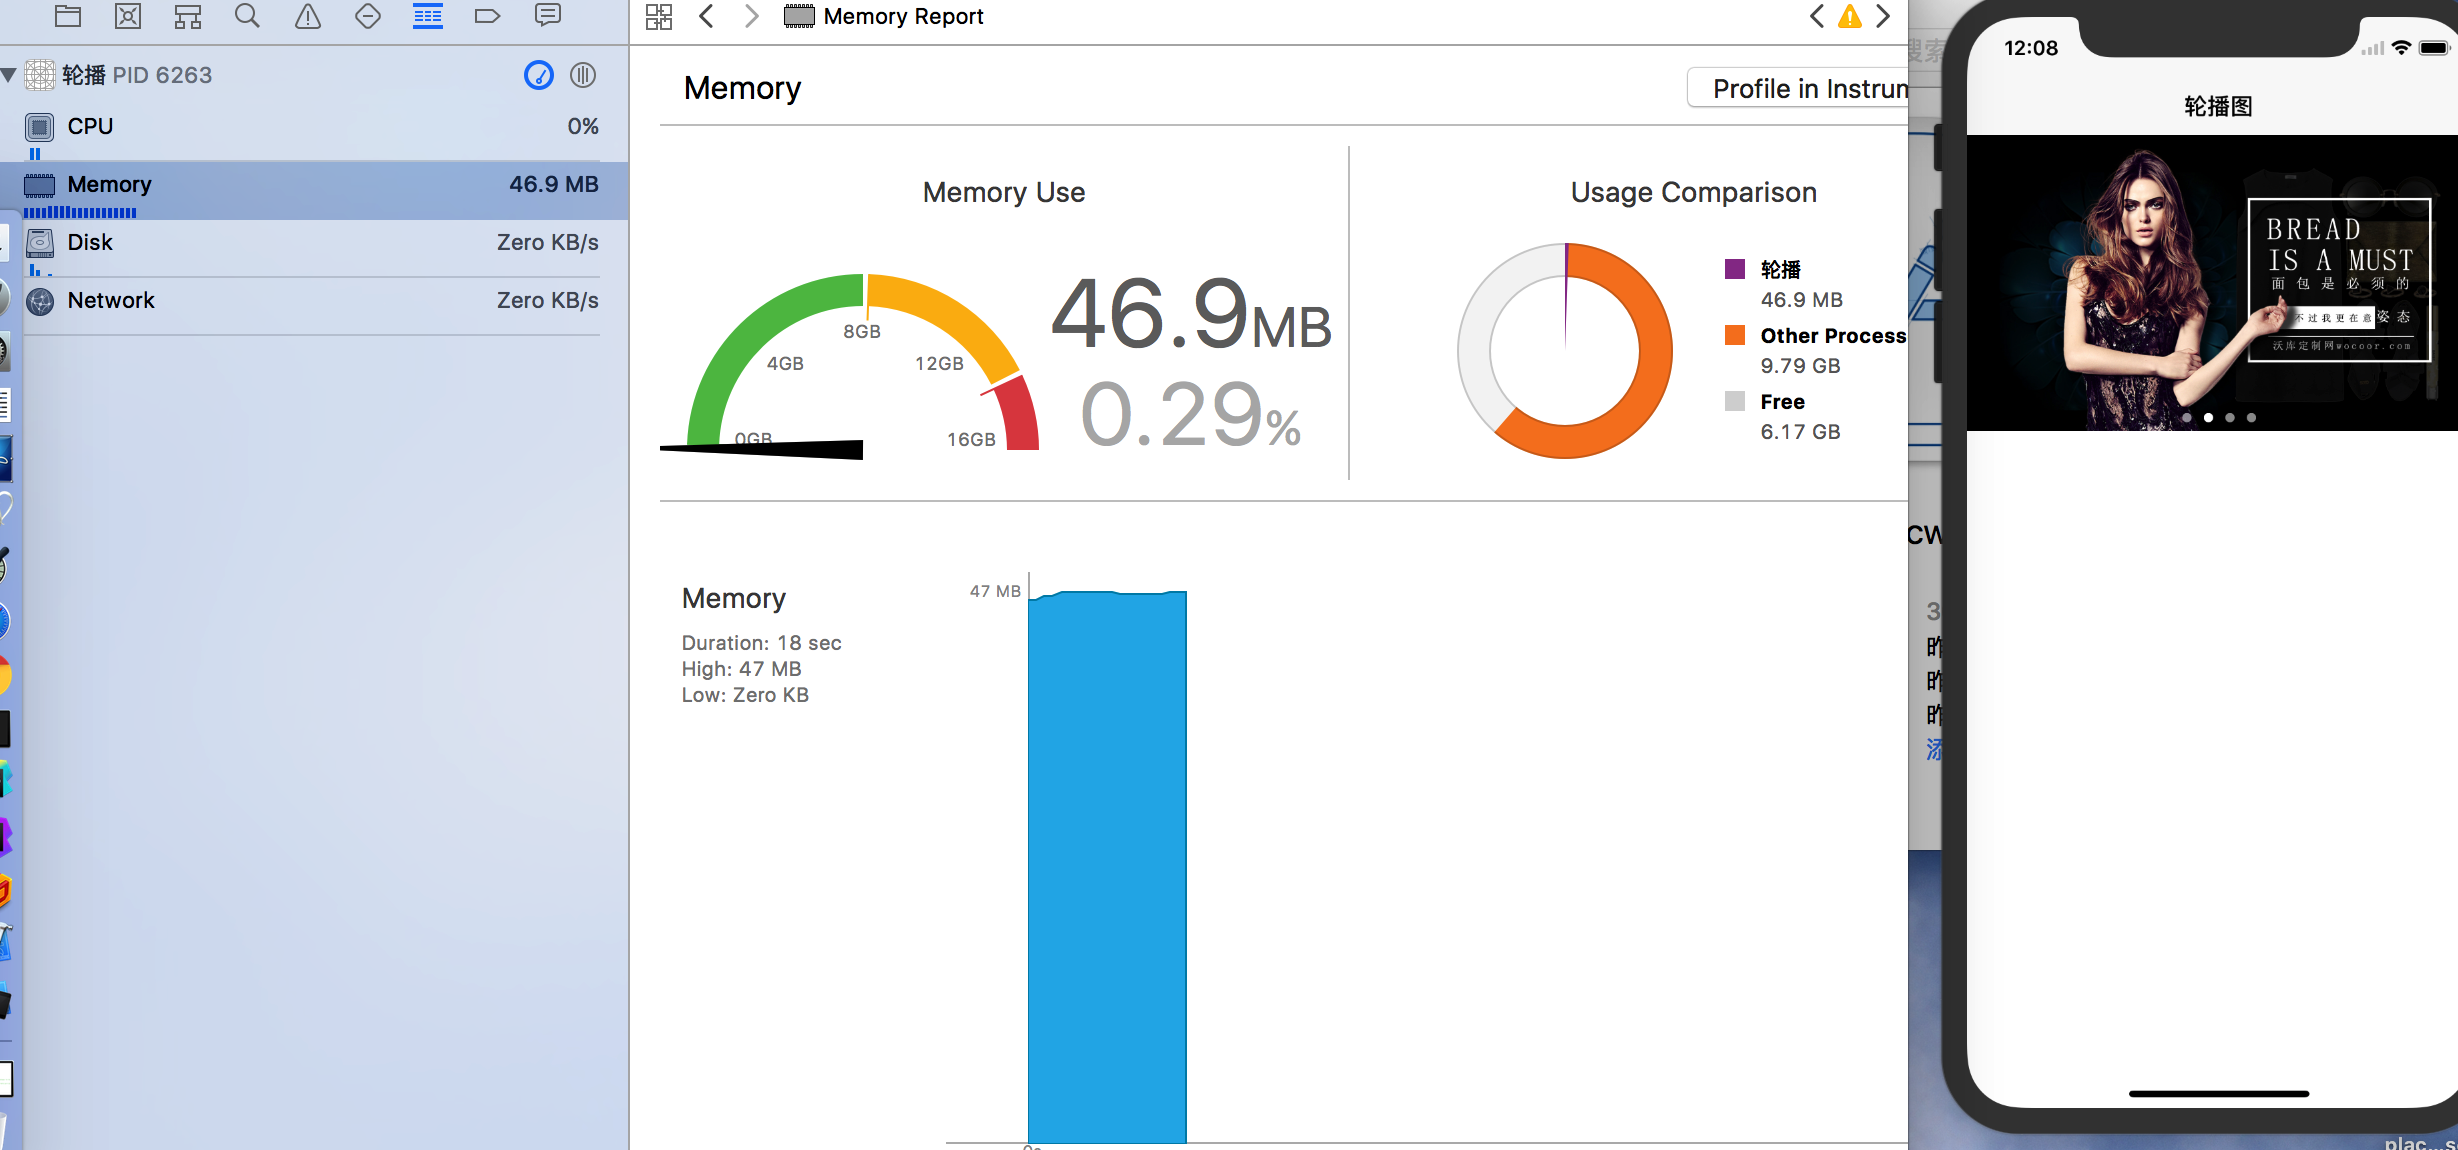2458x1150 pixels.
Task: Collapse the 轮播 PID 6263 process tree
Action: (x=9, y=75)
